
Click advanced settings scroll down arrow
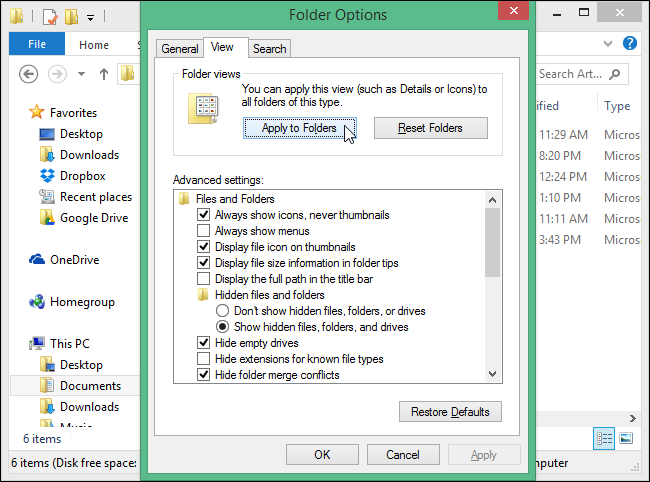point(492,374)
